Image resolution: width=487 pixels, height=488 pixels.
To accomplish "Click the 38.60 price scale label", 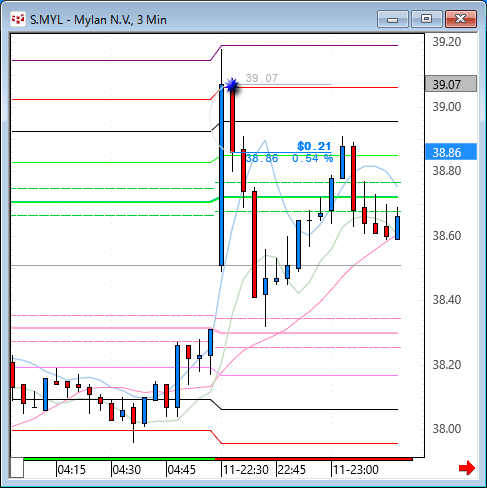I will 447,236.
